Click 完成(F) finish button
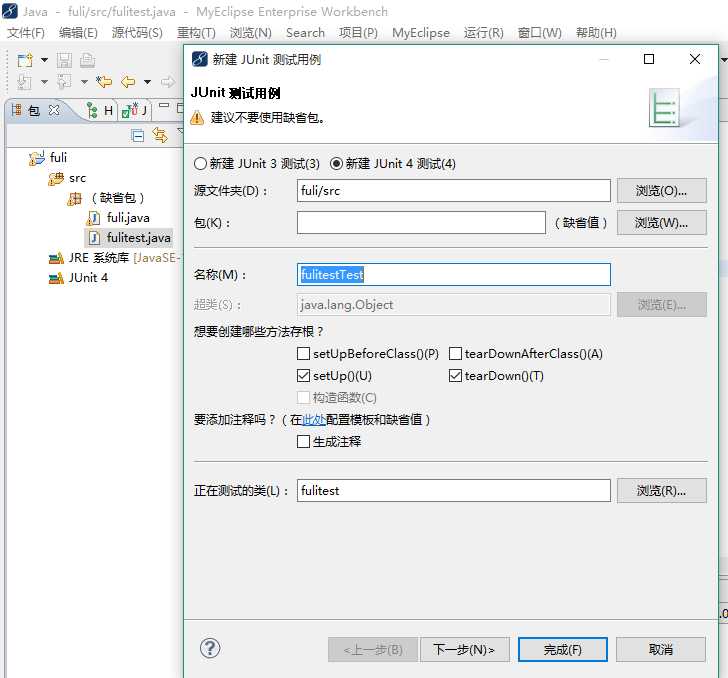Screen dimensions: 728x678 pos(563,649)
